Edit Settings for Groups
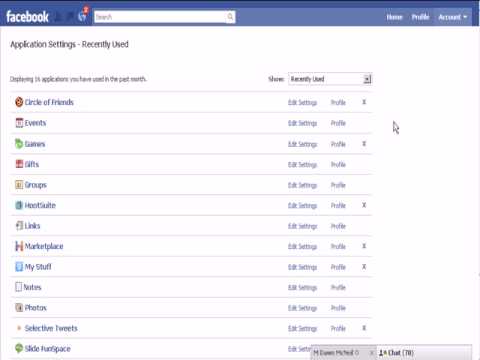480x360 pixels. (x=302, y=185)
